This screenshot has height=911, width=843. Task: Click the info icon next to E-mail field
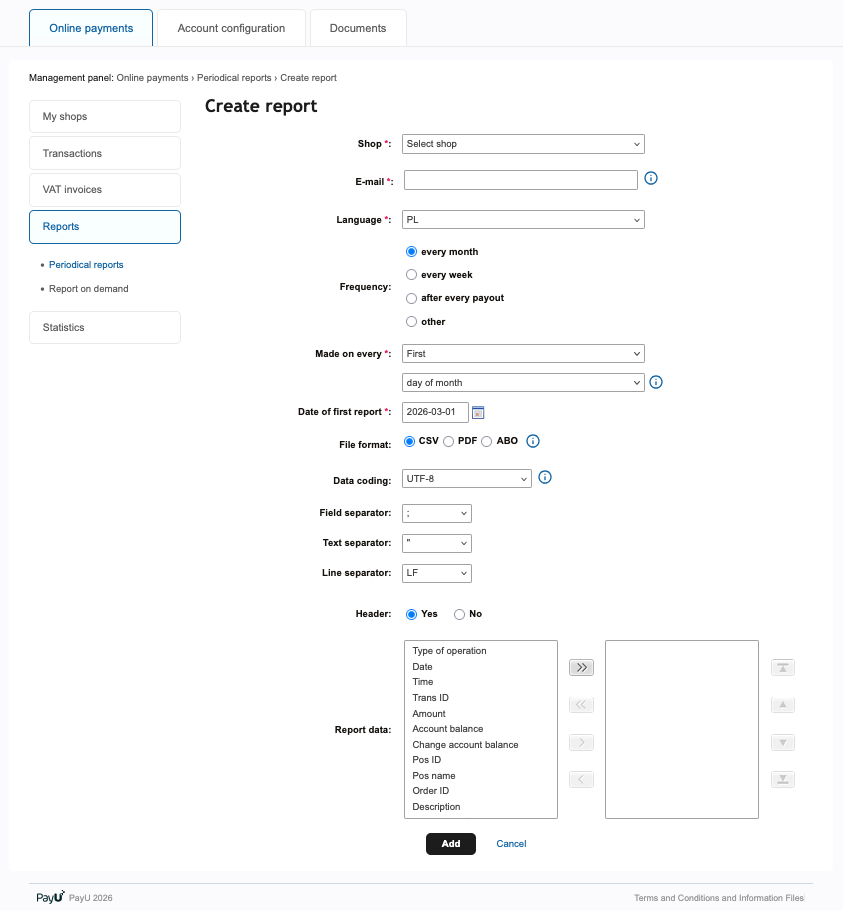click(x=651, y=177)
